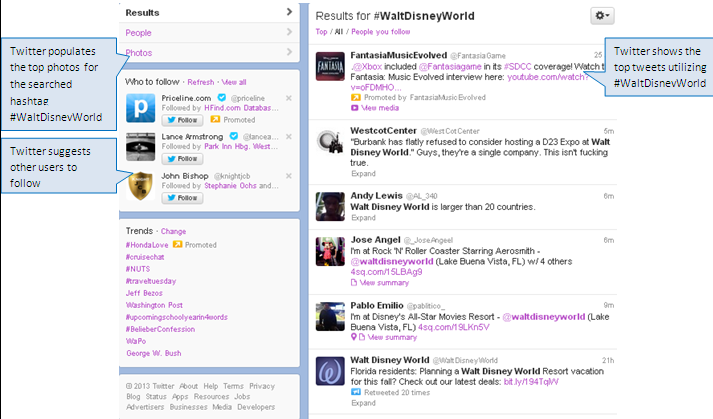This screenshot has width=713, height=419.
Task: Click promoted icon on Fantasia tweet
Action: pyautogui.click(x=356, y=97)
